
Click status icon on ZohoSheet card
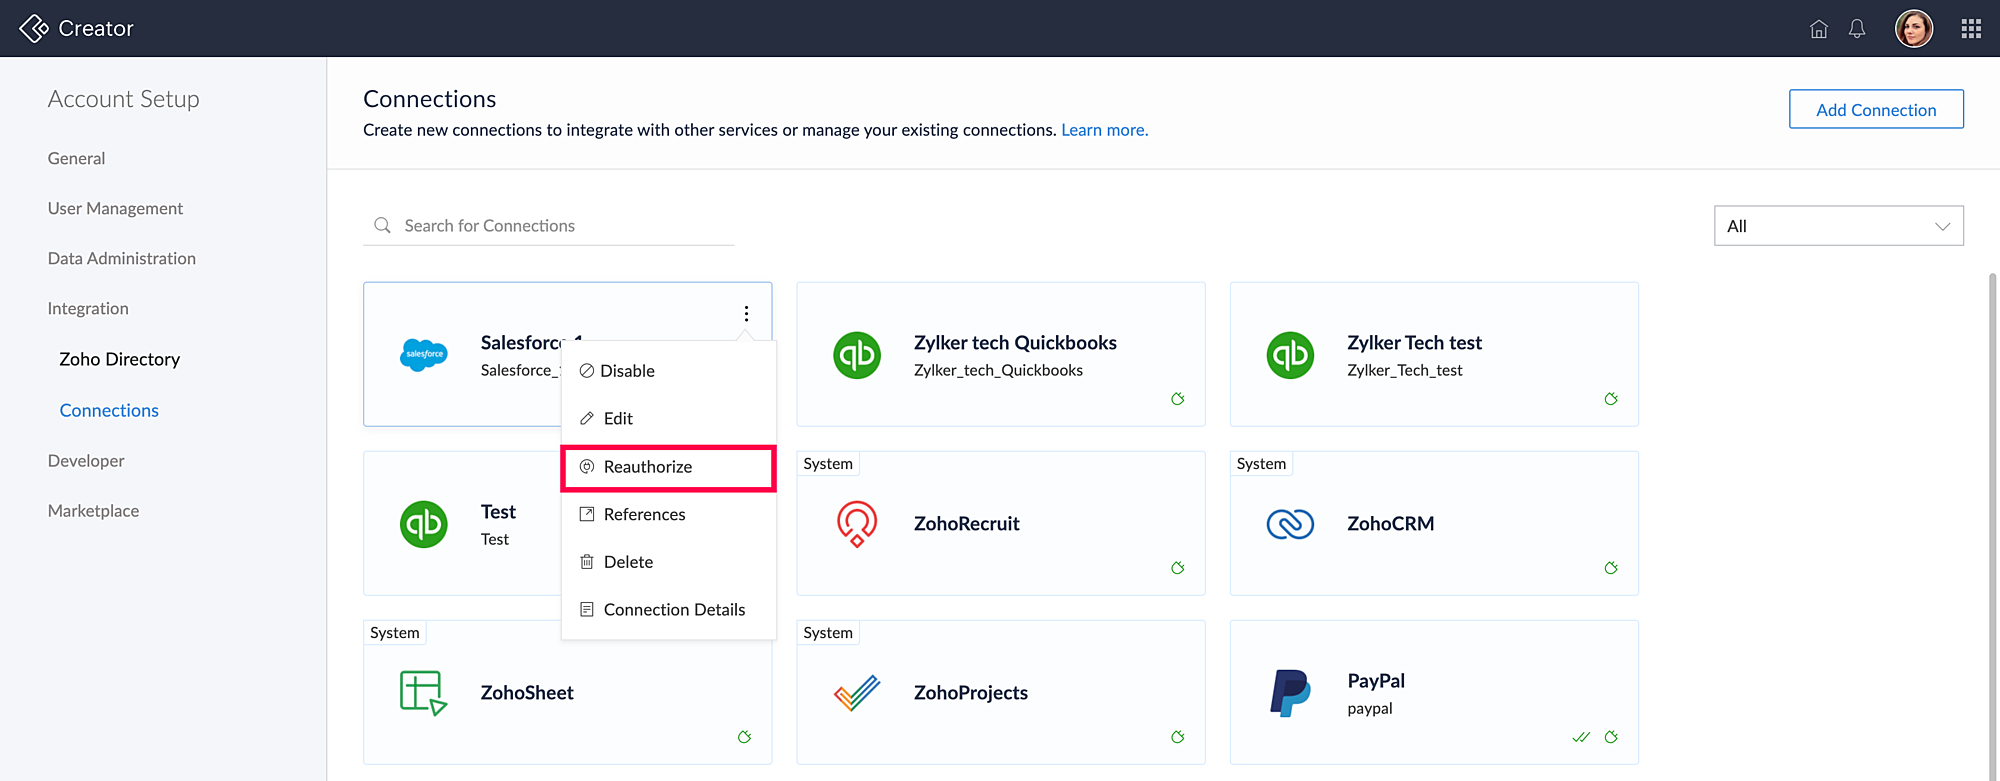tap(745, 737)
